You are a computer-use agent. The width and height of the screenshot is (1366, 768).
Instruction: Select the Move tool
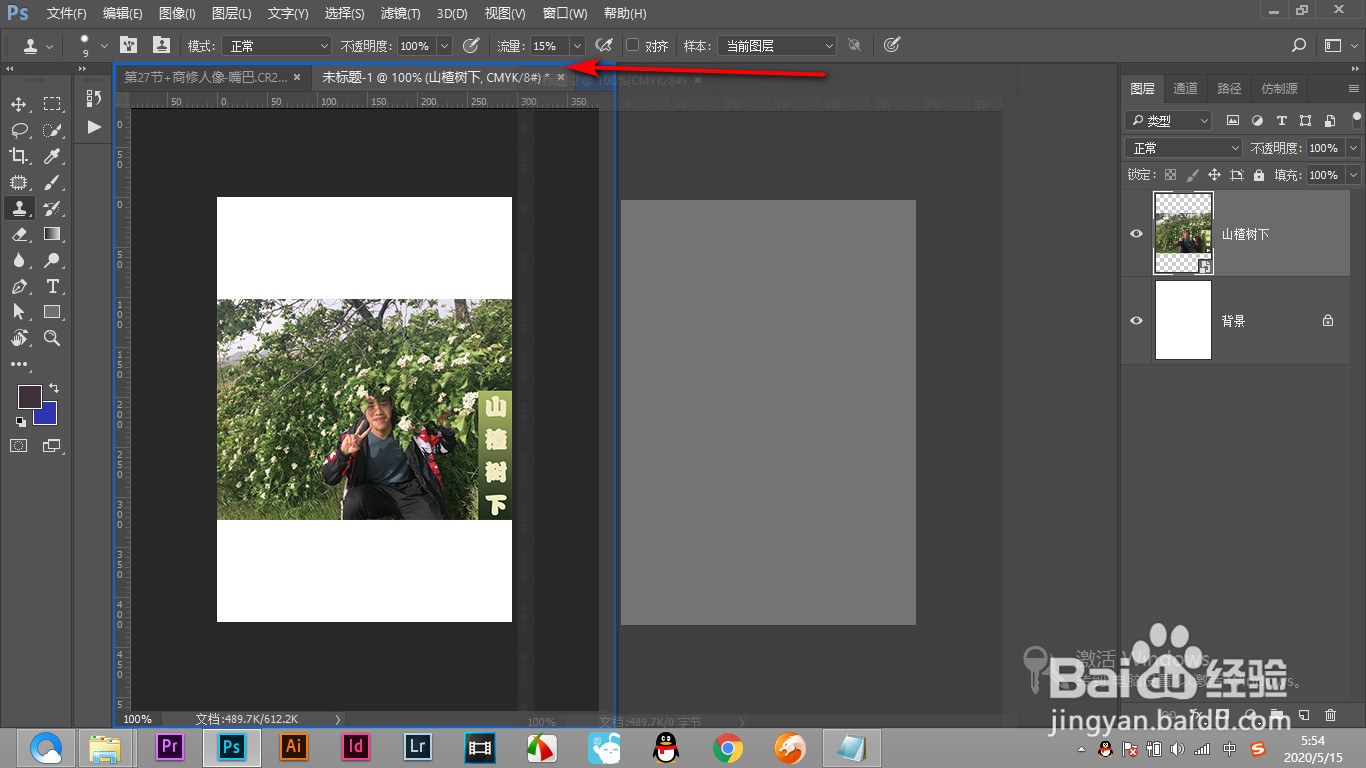pyautogui.click(x=19, y=104)
